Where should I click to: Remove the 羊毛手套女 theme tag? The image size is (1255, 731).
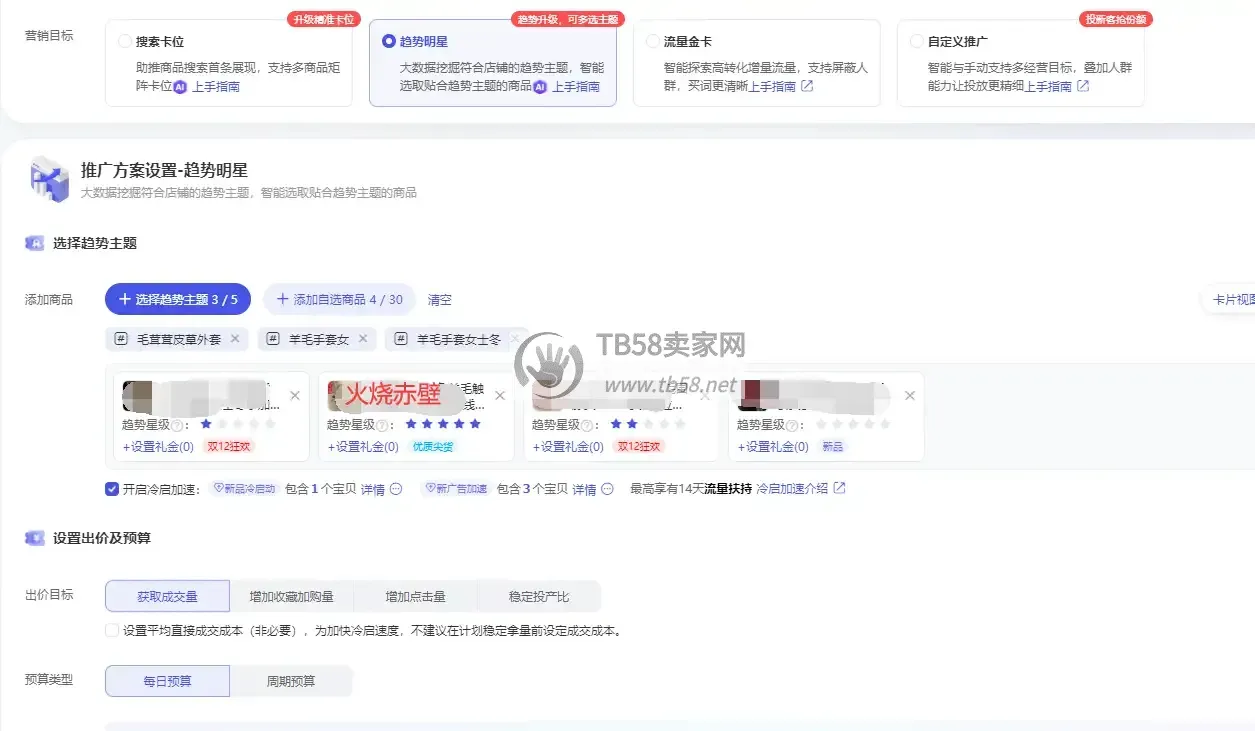click(x=363, y=339)
